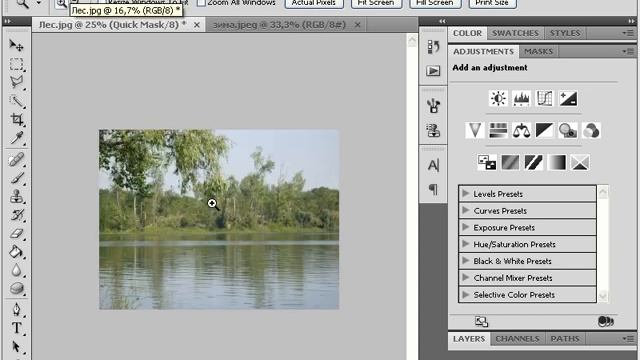Open the Character panel from the dock

click(x=433, y=165)
